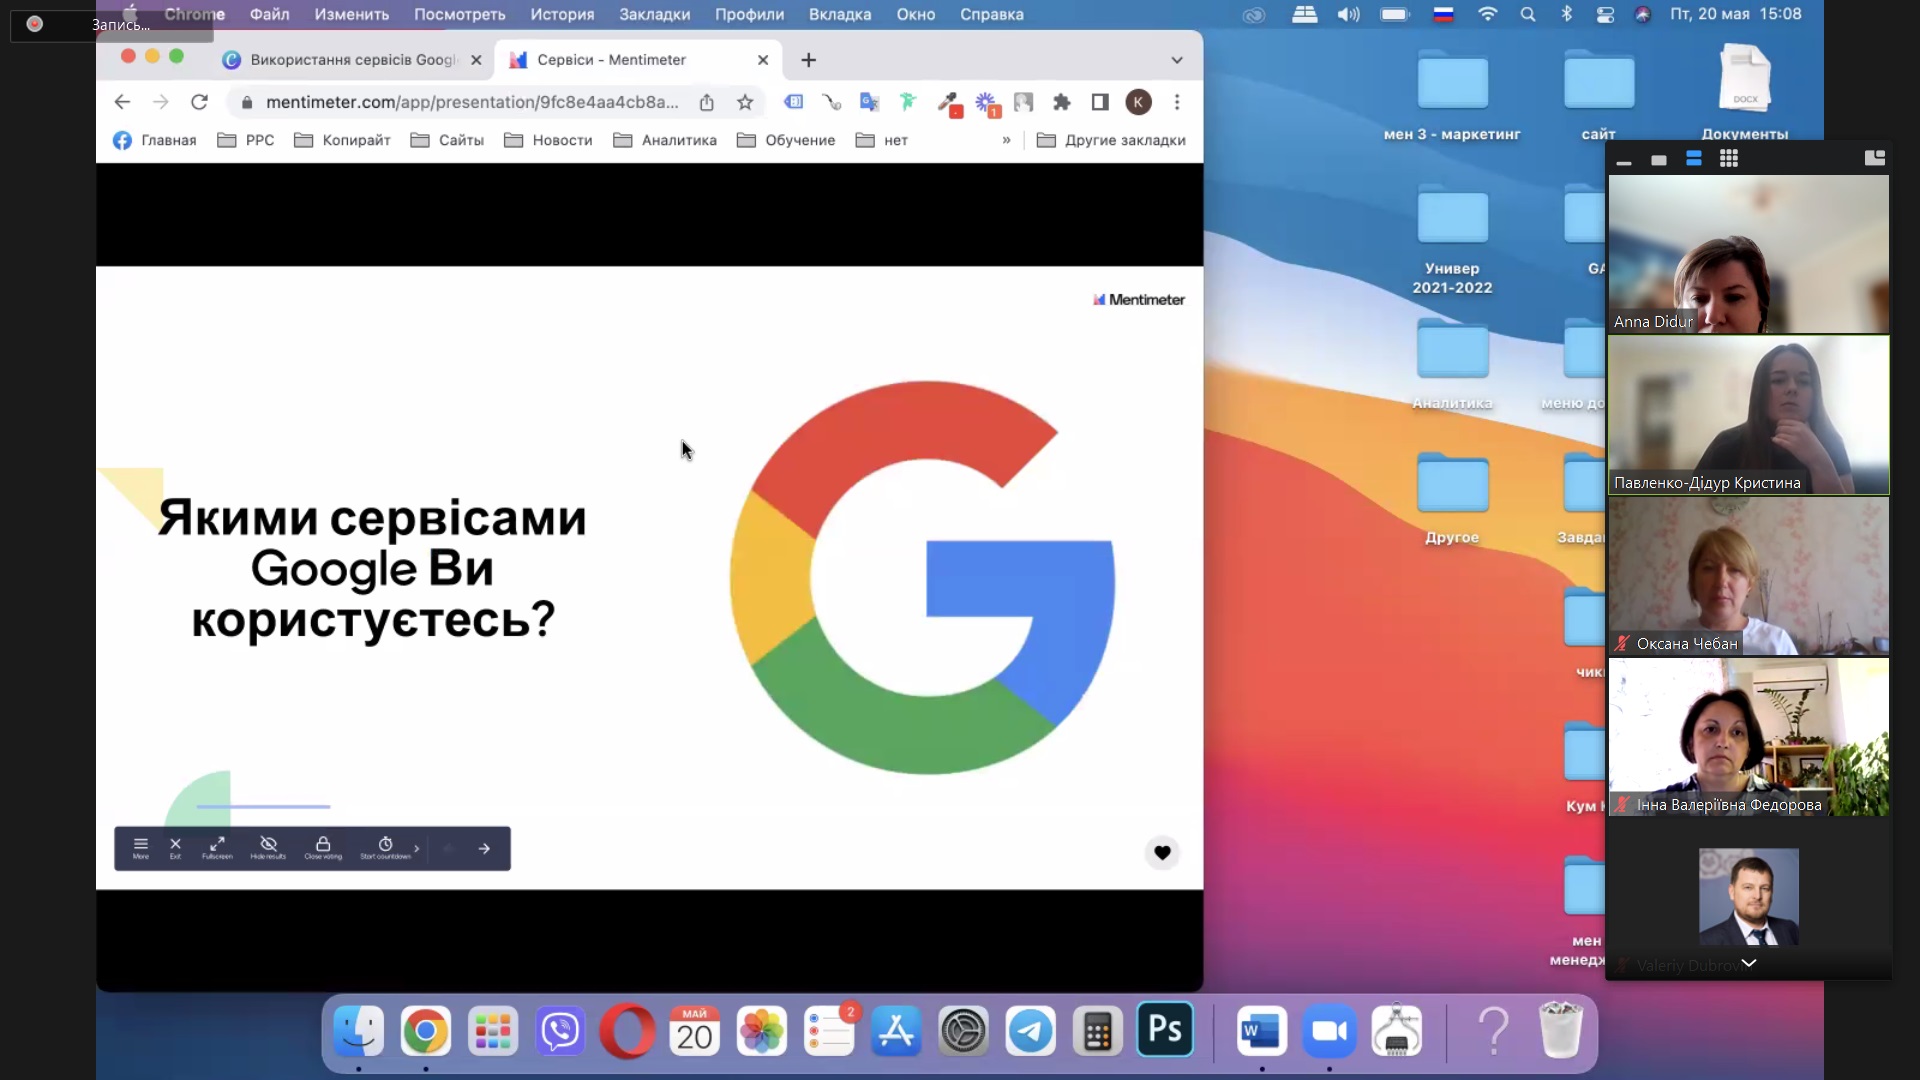Open the Mentimeter More menu
The height and width of the screenshot is (1080, 1920).
(141, 847)
